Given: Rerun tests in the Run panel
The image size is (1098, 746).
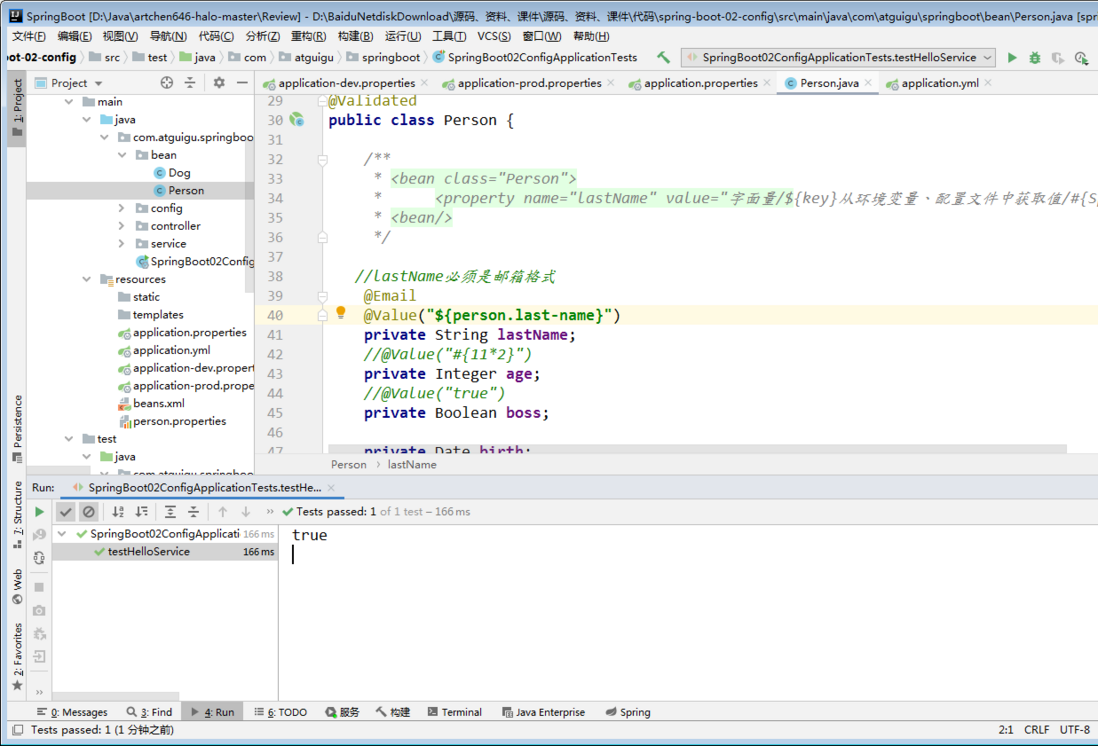Looking at the screenshot, I should pyautogui.click(x=39, y=512).
